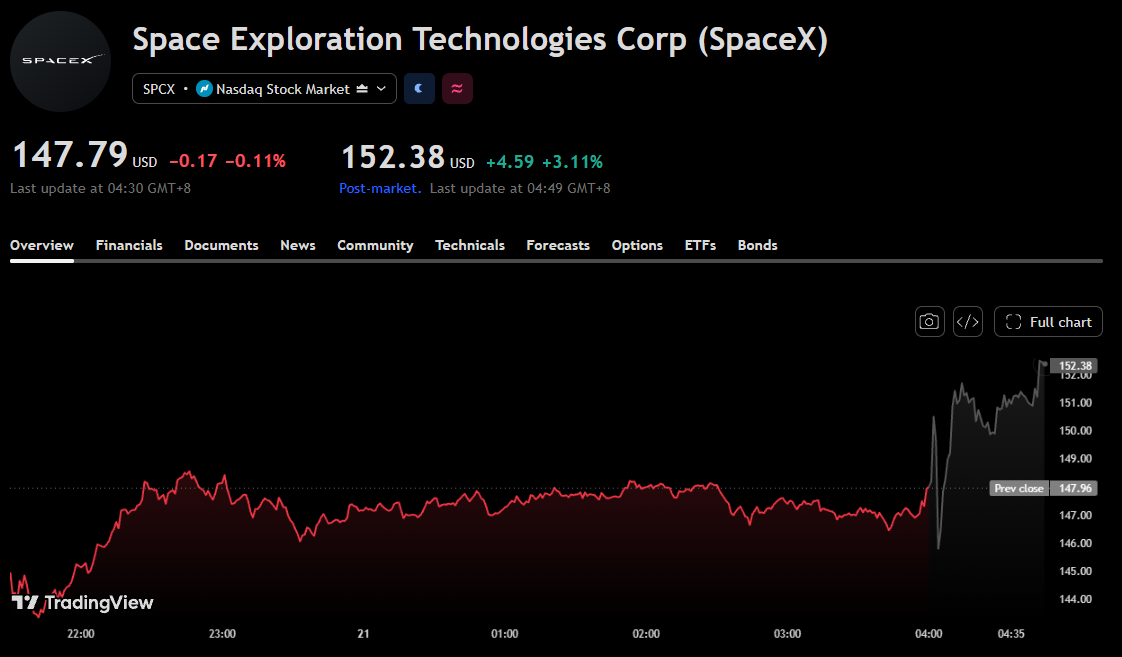Go to the Technicals tab
This screenshot has height=657, width=1122.
[469, 245]
